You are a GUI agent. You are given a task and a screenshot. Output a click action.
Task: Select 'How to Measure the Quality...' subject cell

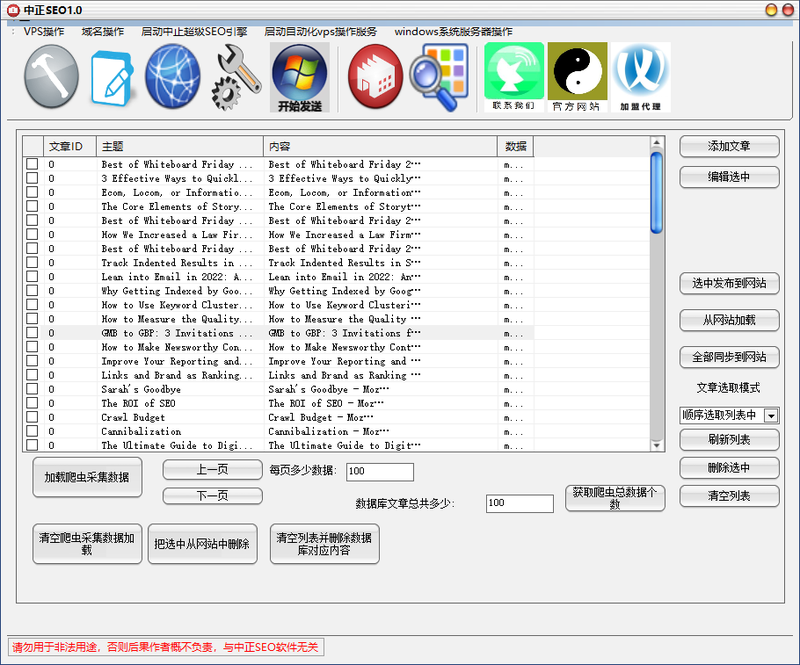click(x=180, y=319)
